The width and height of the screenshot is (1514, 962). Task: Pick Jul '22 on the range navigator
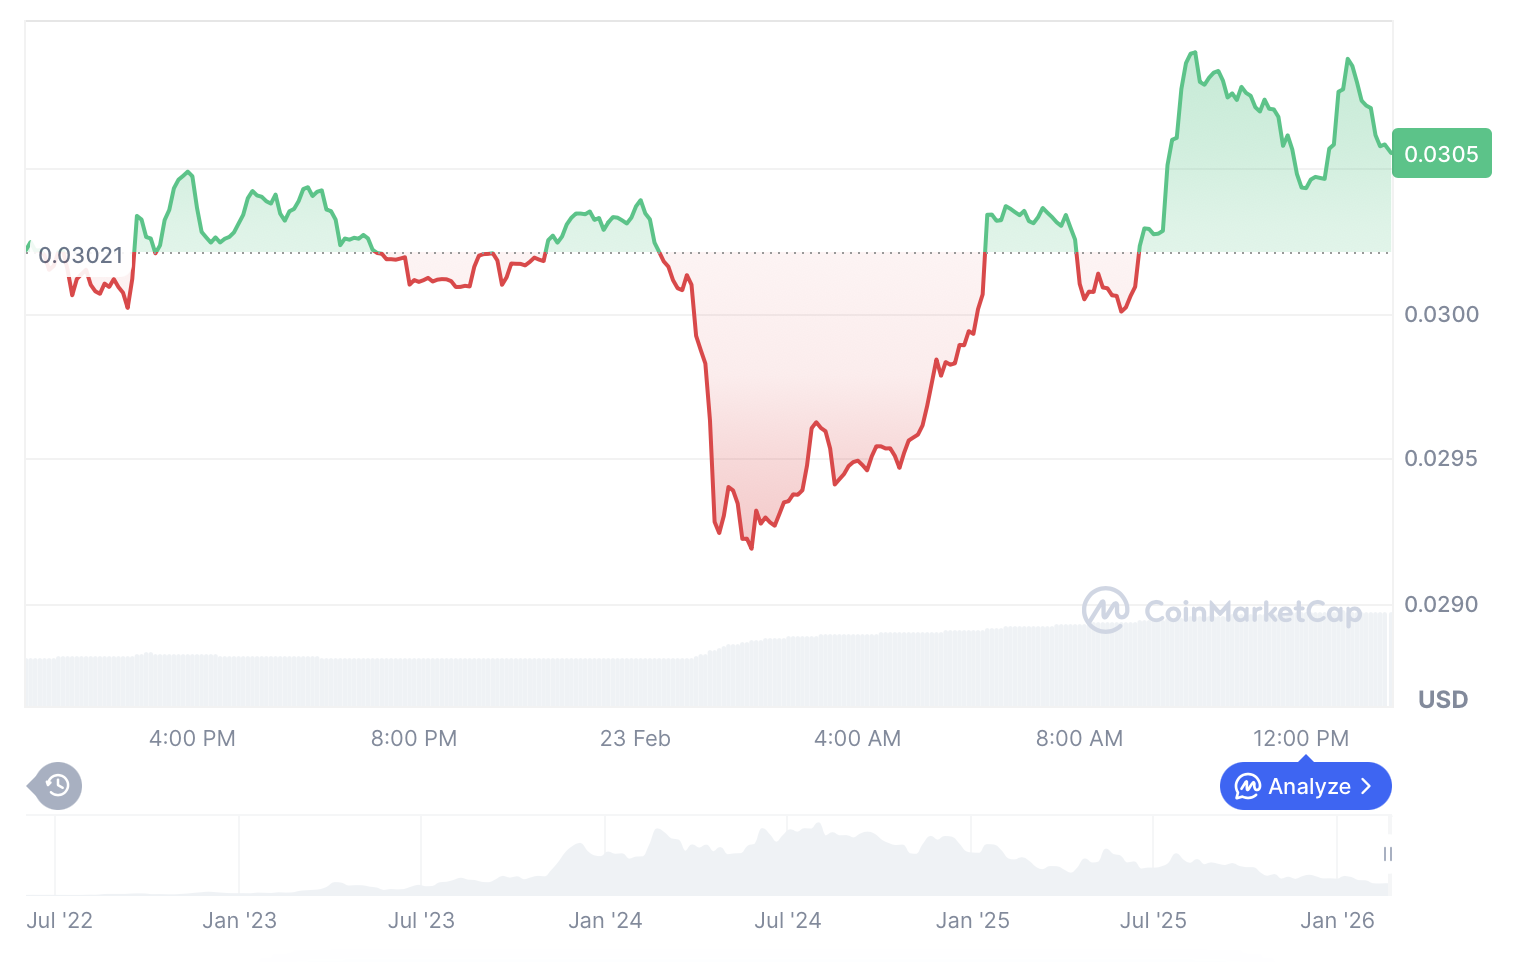pos(60,921)
